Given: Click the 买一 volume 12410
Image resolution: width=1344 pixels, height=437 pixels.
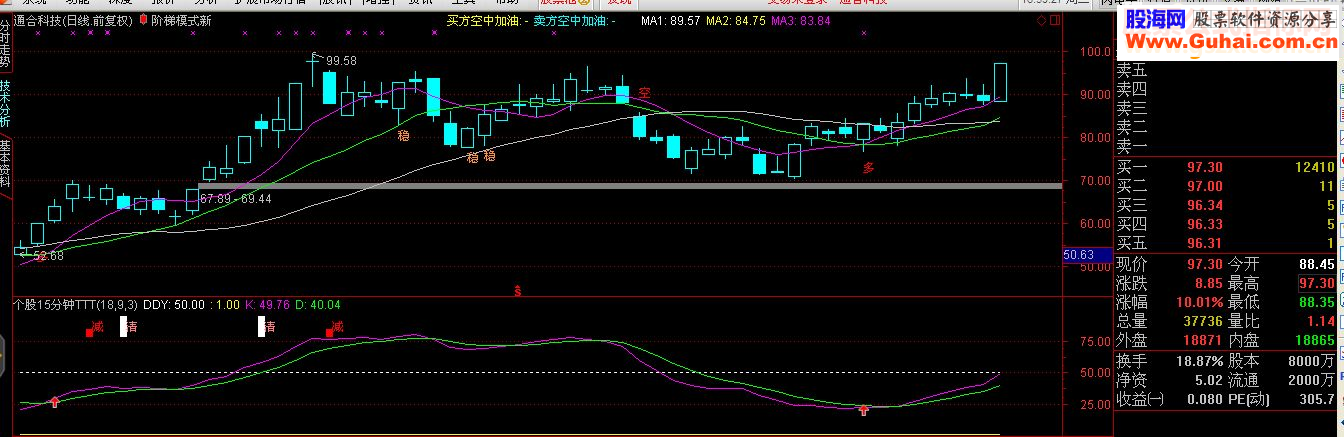Looking at the screenshot, I should pyautogui.click(x=1313, y=166).
